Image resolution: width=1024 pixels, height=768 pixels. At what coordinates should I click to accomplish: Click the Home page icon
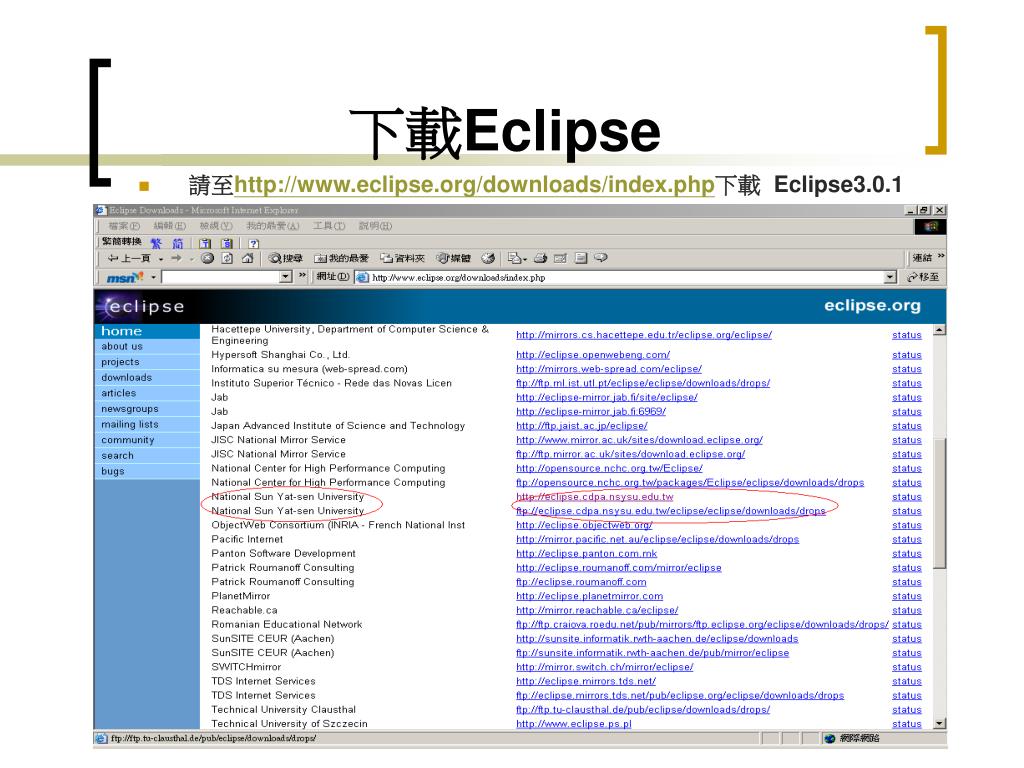point(247,259)
